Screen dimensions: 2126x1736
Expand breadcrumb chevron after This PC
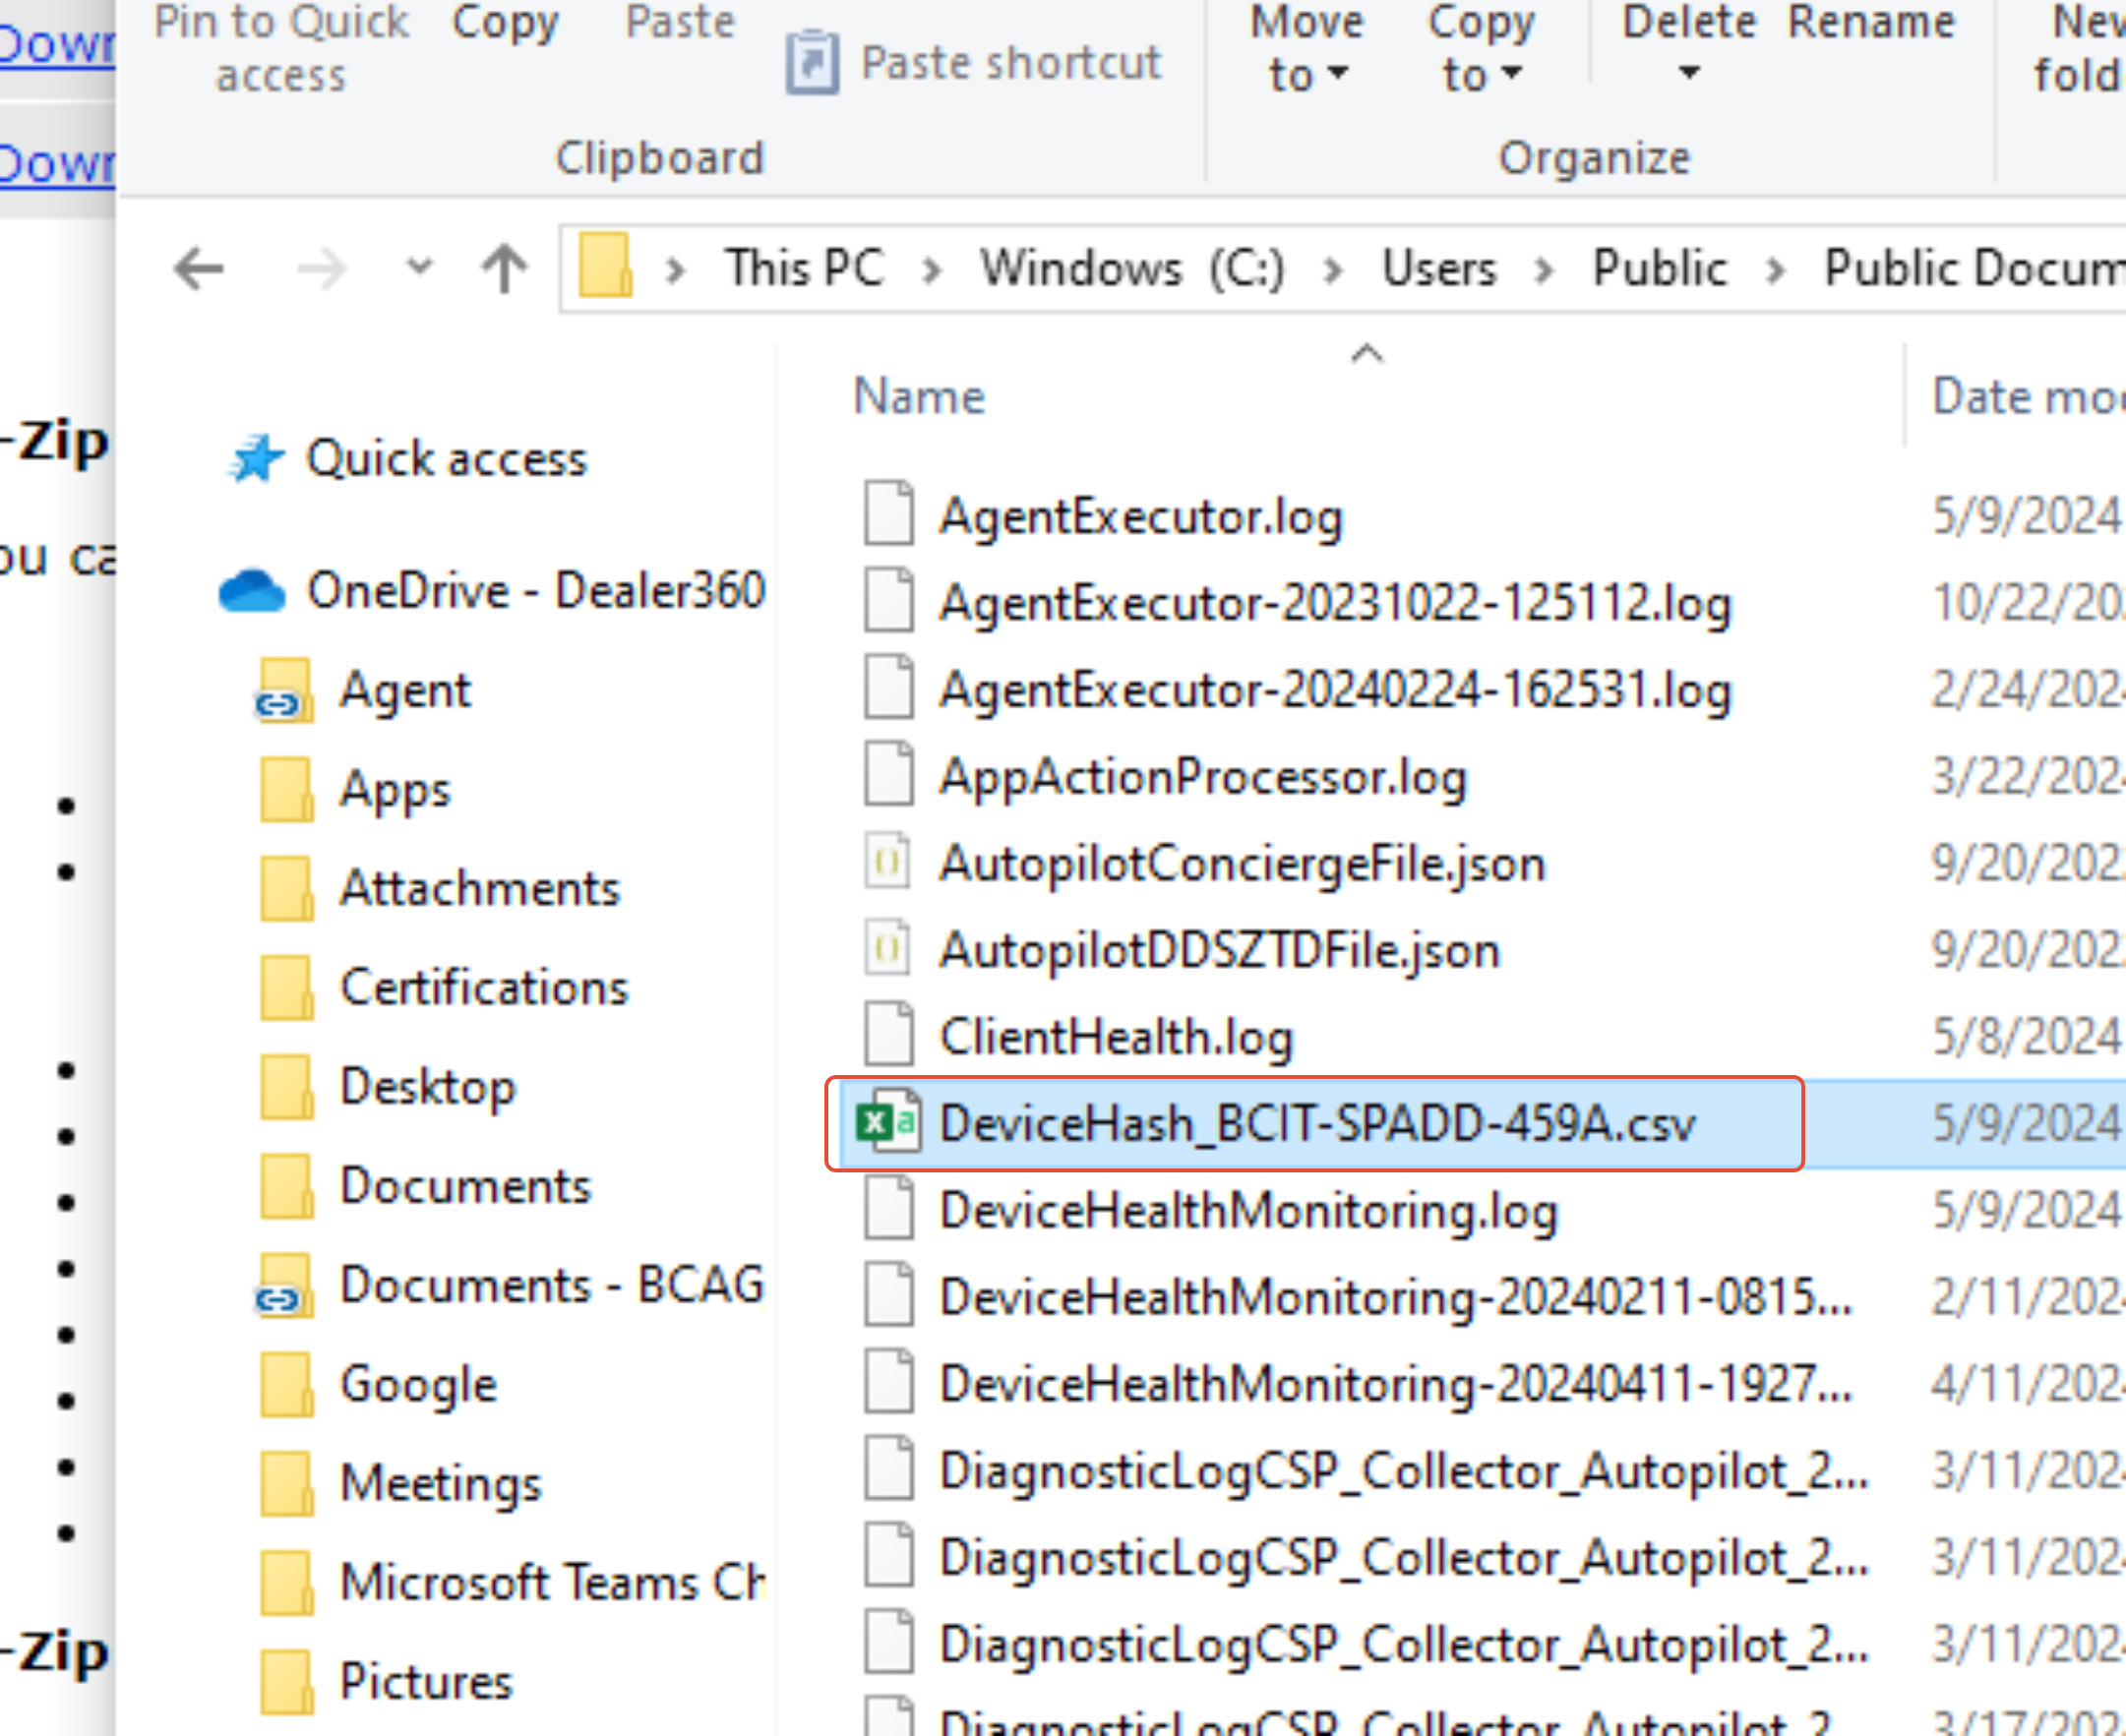coord(931,270)
